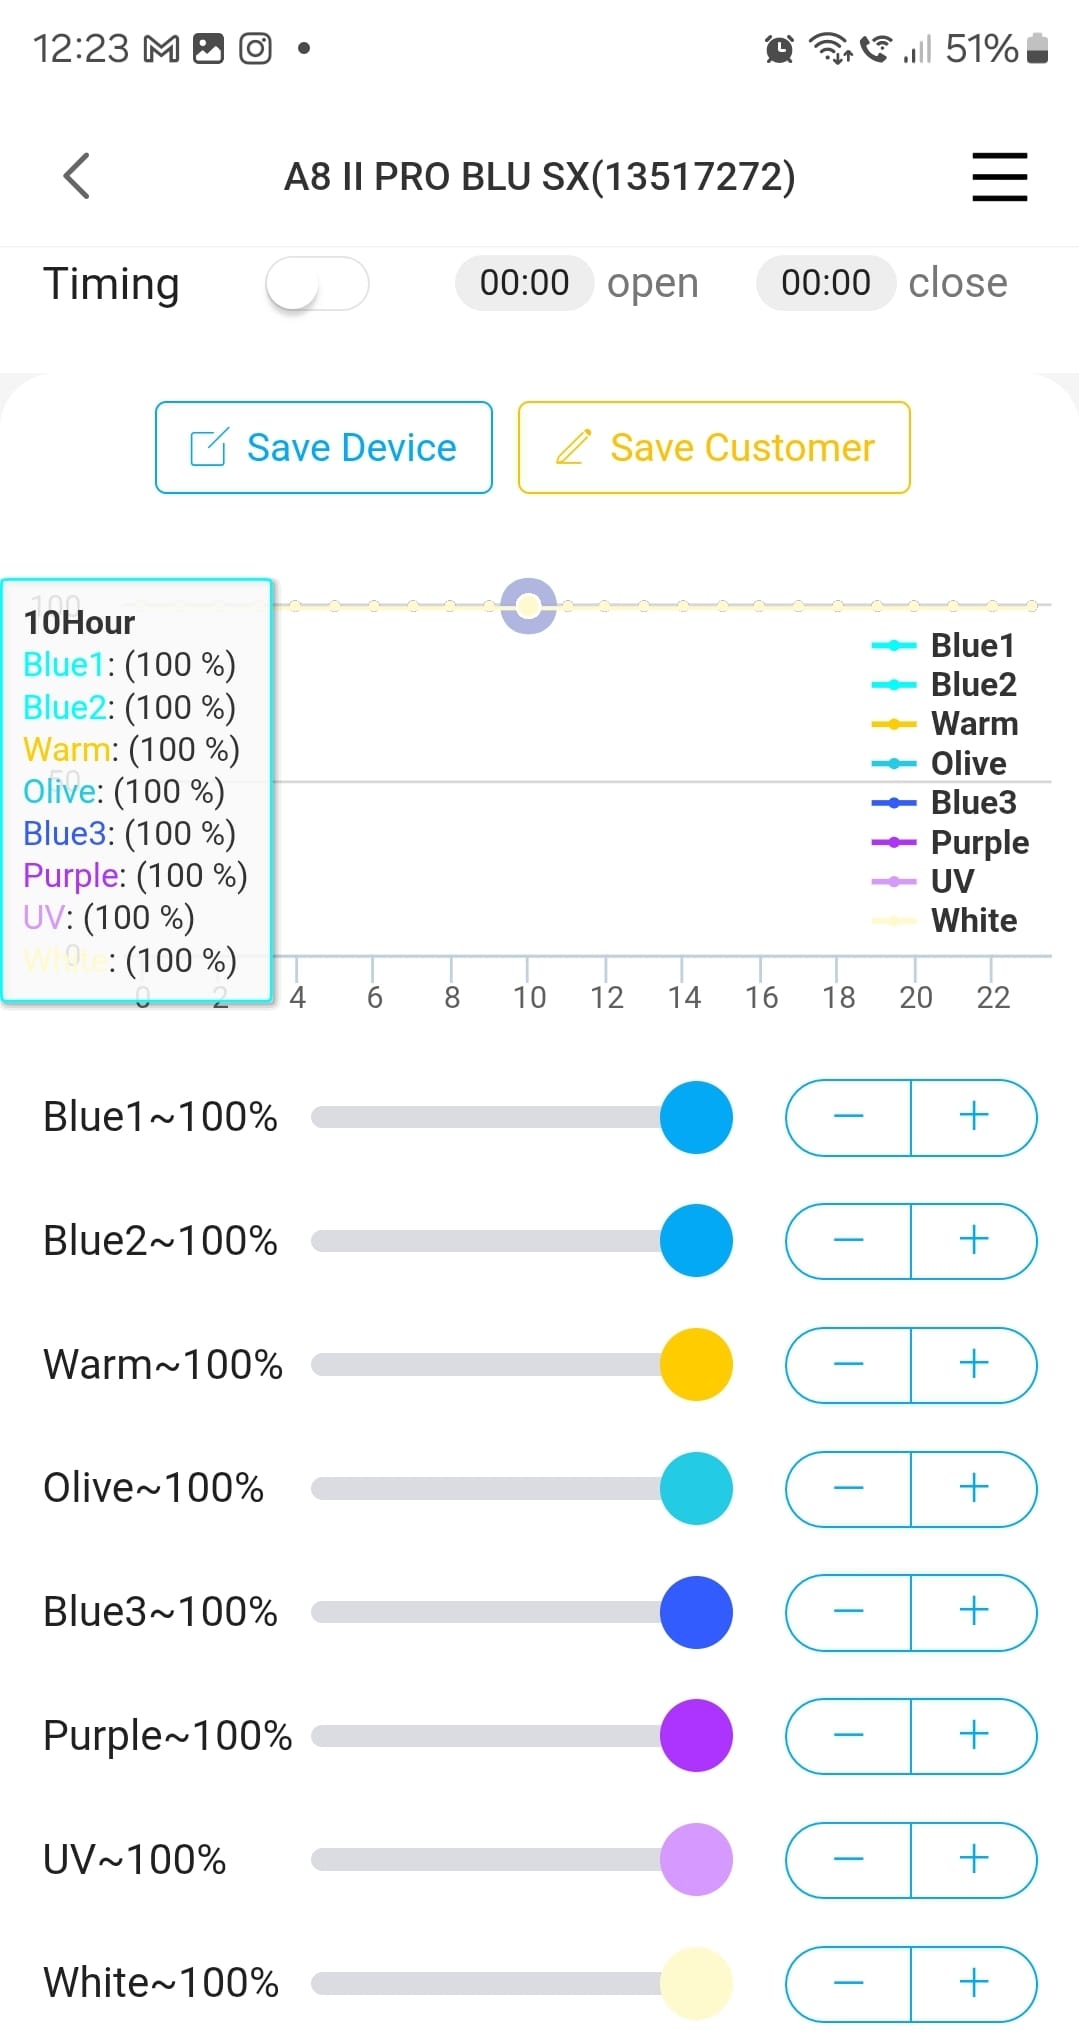Tap the plus icon for Purple

click(974, 1736)
